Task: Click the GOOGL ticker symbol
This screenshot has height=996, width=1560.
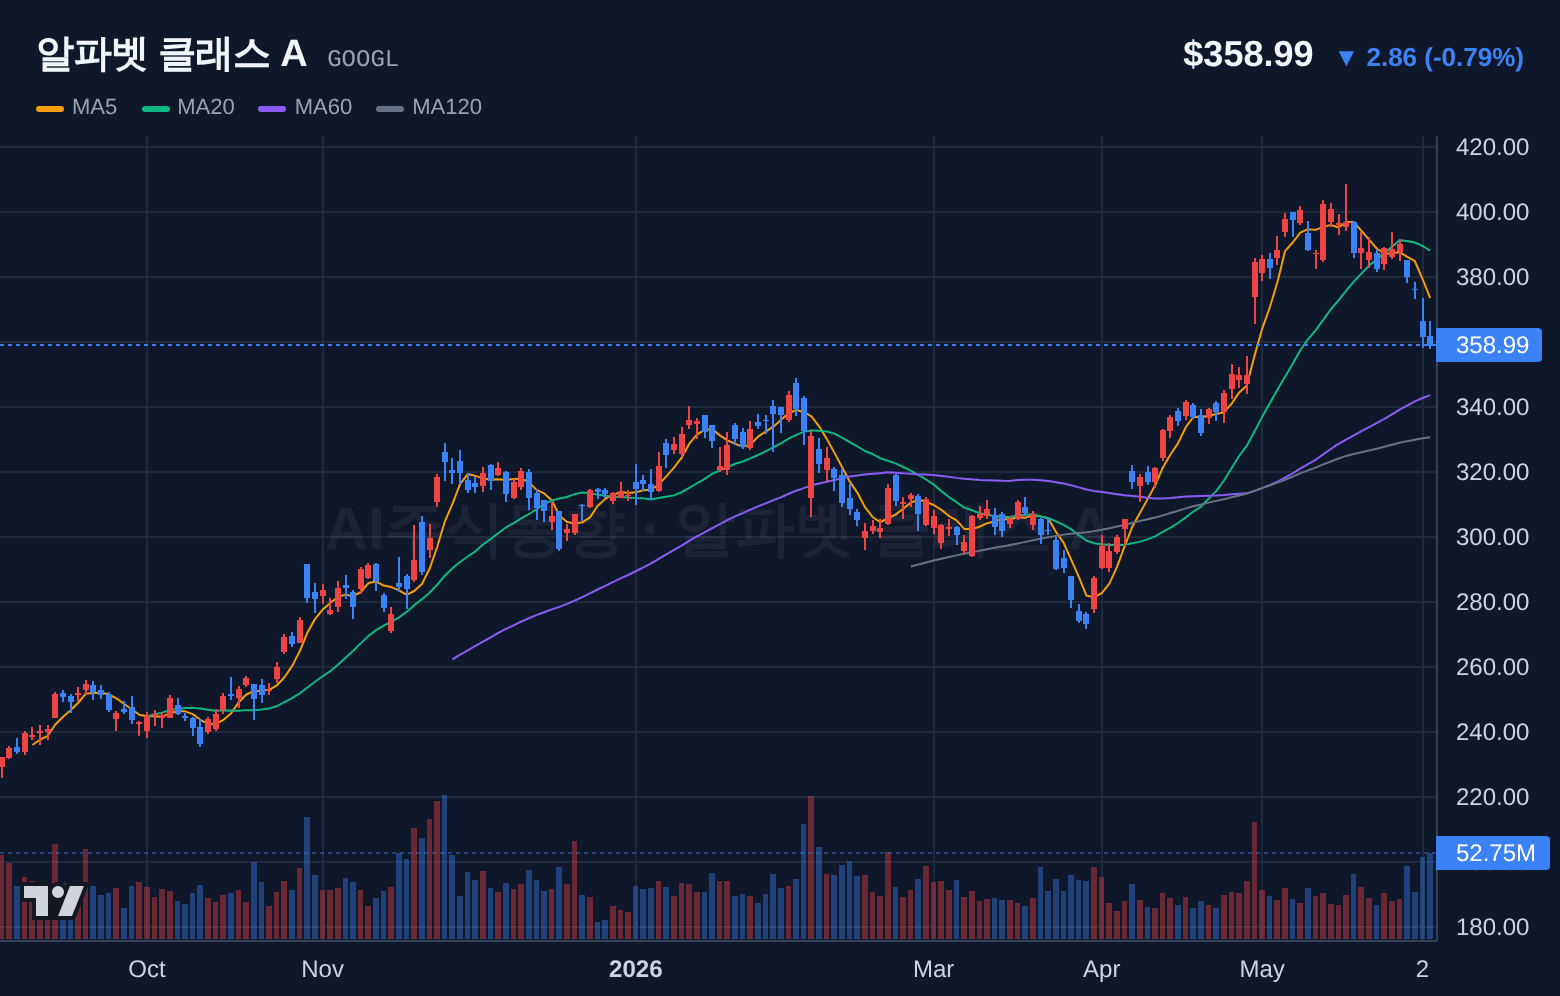Action: 363,59
